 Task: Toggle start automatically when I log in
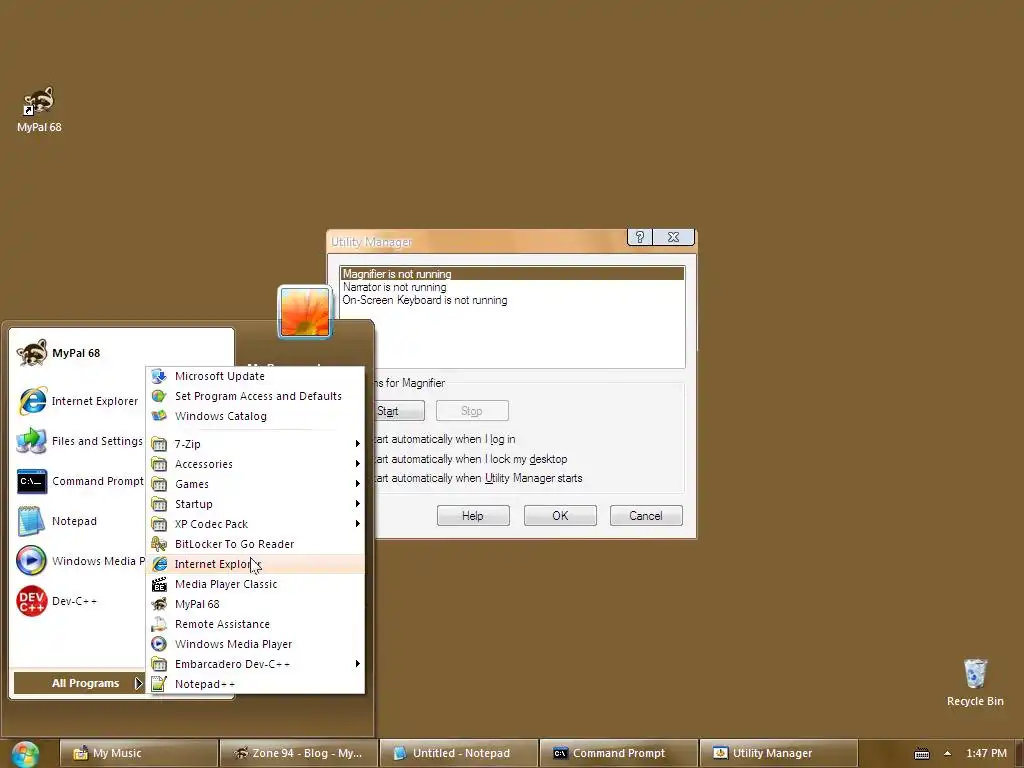pos(444,440)
